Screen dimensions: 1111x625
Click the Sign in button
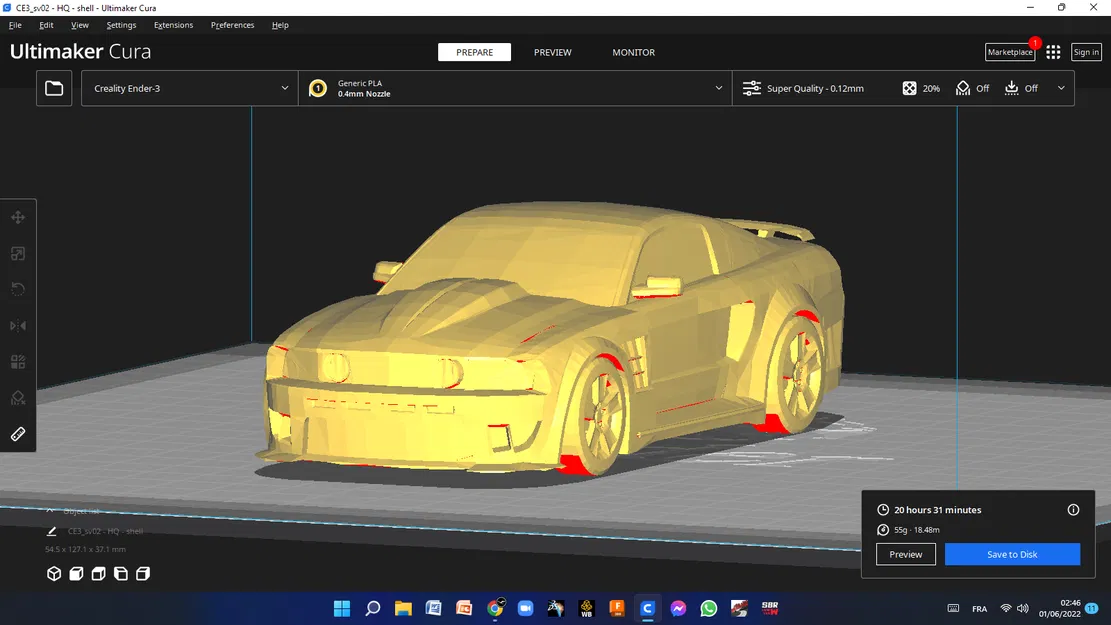click(1086, 51)
